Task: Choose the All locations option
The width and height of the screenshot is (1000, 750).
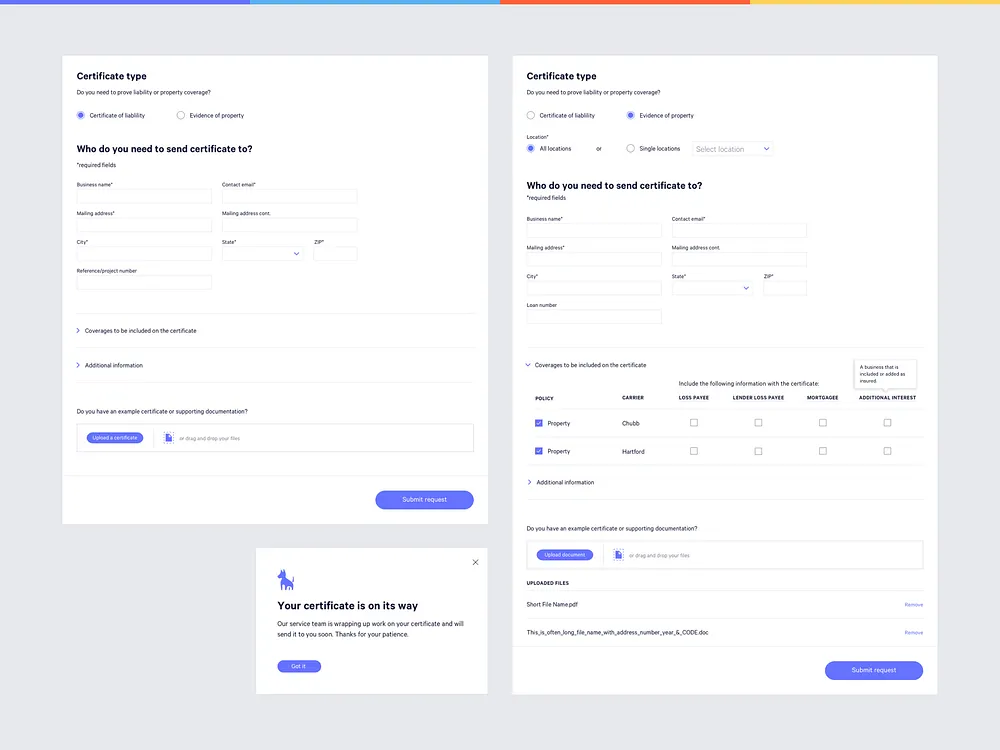Action: coord(530,148)
